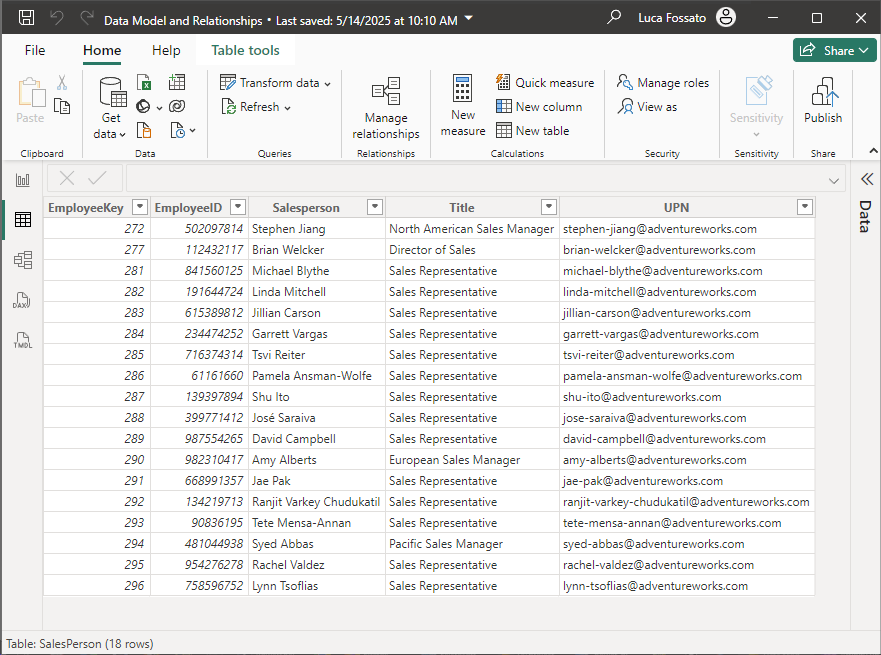Select the Title column header
This screenshot has height=655, width=881.
tap(462, 207)
